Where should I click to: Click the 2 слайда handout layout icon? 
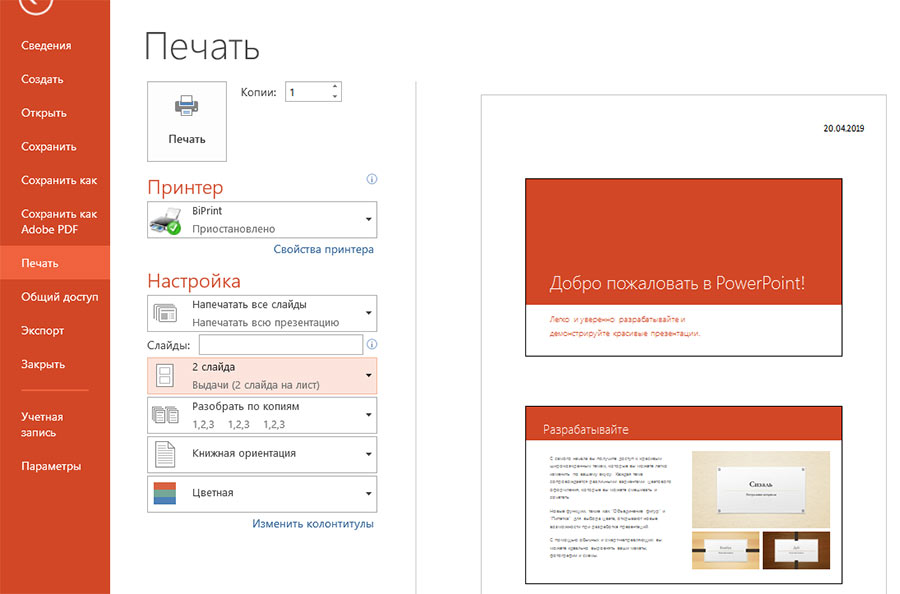coord(164,375)
